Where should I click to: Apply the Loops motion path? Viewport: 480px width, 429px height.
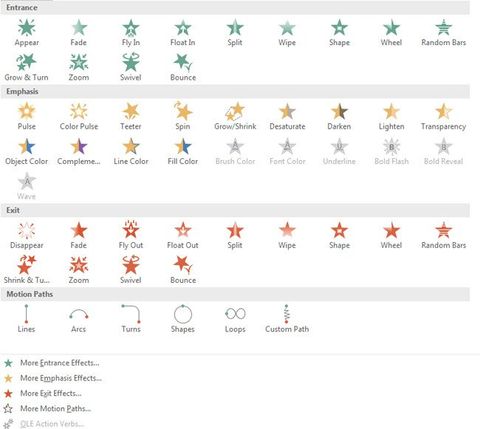click(x=235, y=319)
